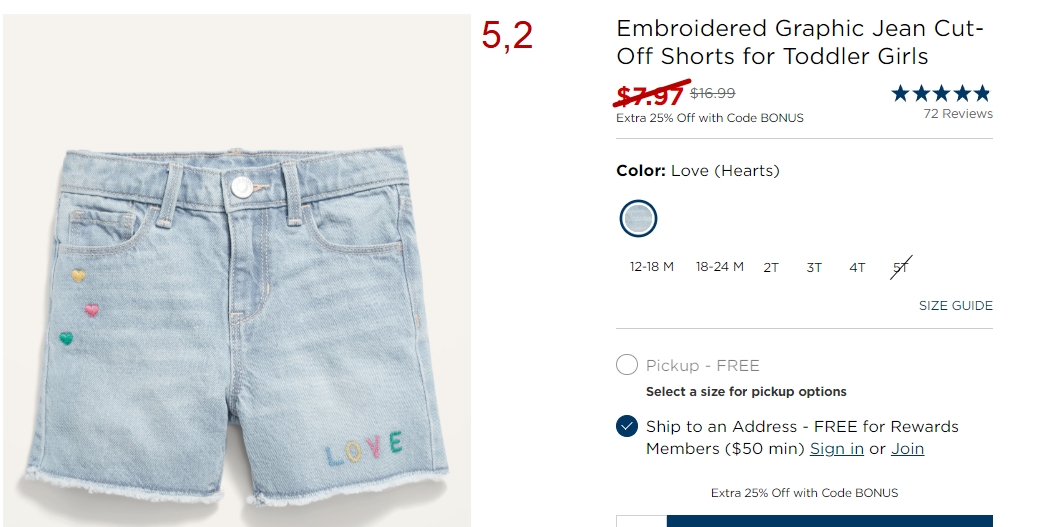Select the Pickup - FREE radio button
The image size is (1040, 527).
click(627, 365)
